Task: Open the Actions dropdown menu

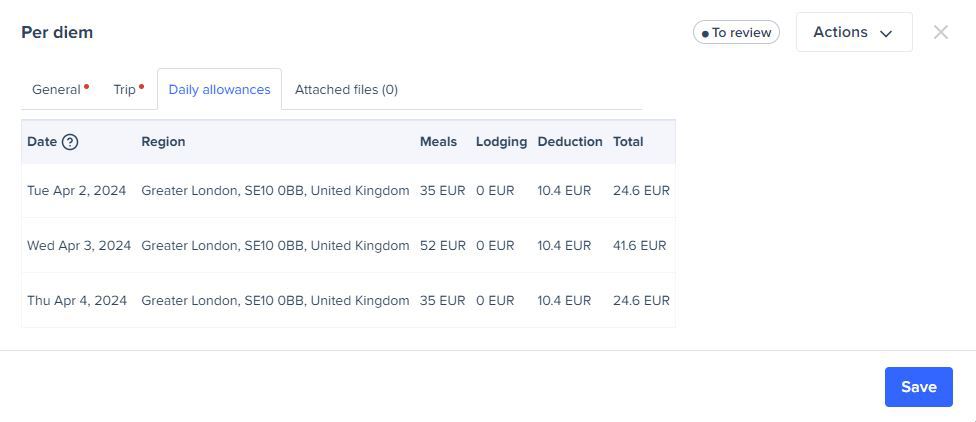Action: pyautogui.click(x=853, y=32)
